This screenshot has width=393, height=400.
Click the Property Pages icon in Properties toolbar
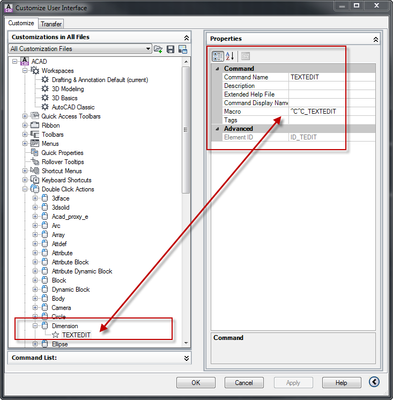pyautogui.click(x=245, y=56)
